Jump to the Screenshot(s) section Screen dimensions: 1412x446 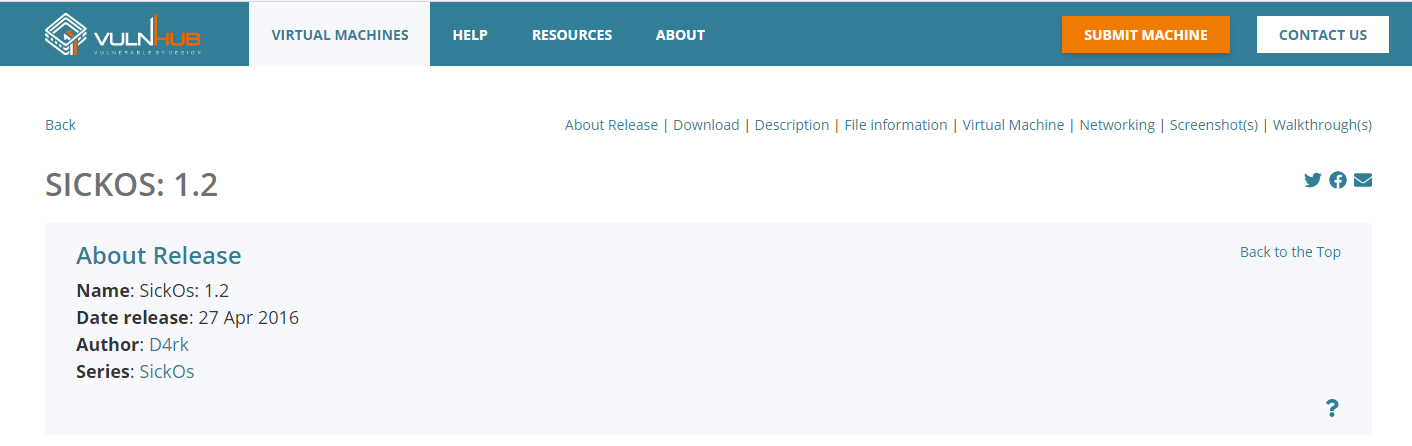coord(1214,125)
